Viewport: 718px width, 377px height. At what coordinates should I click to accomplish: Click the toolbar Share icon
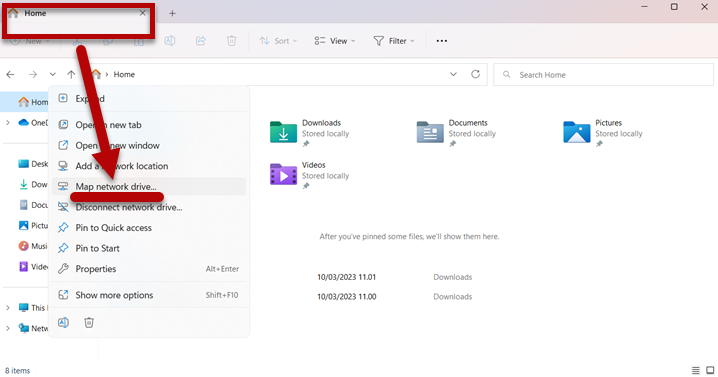click(201, 41)
